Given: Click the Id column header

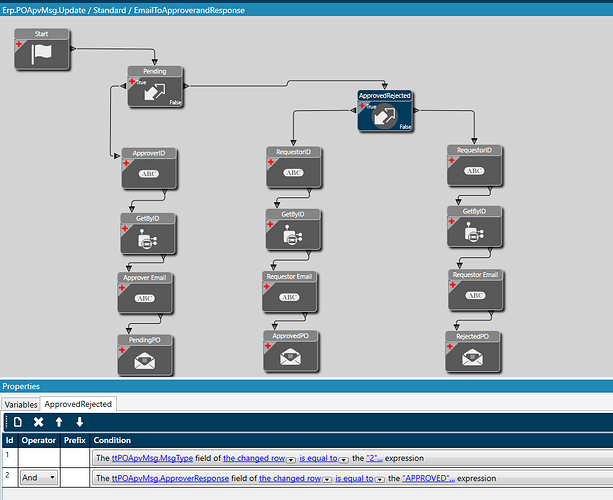Looking at the screenshot, I should tap(9, 440).
